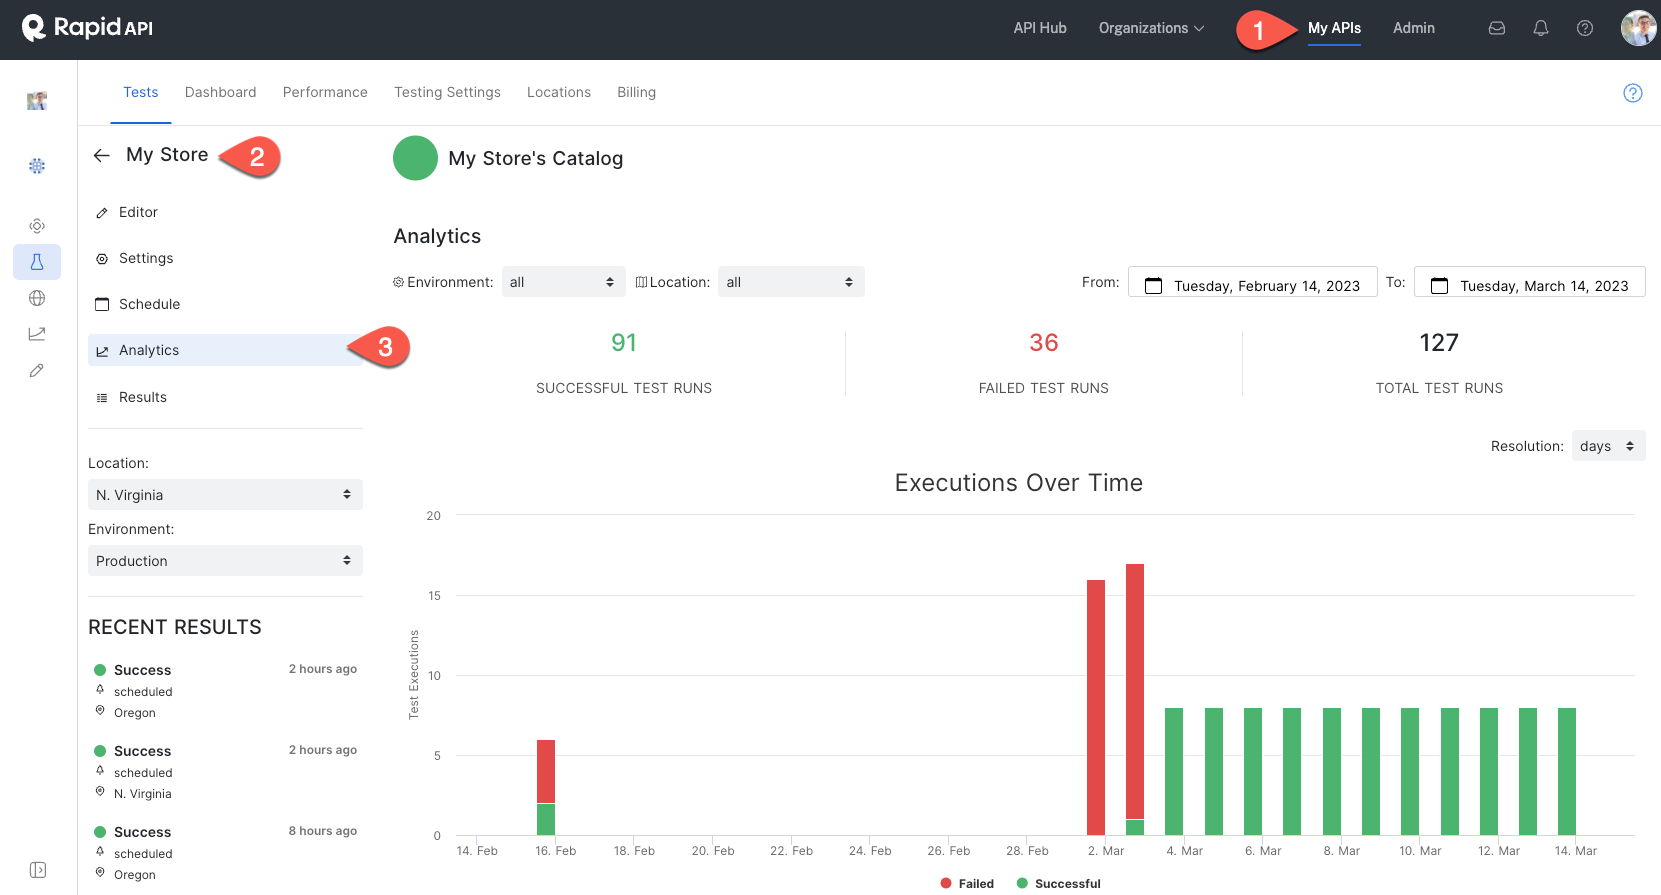1661x895 pixels.
Task: Click the 36 failed test runs count
Action: pos(1044,343)
